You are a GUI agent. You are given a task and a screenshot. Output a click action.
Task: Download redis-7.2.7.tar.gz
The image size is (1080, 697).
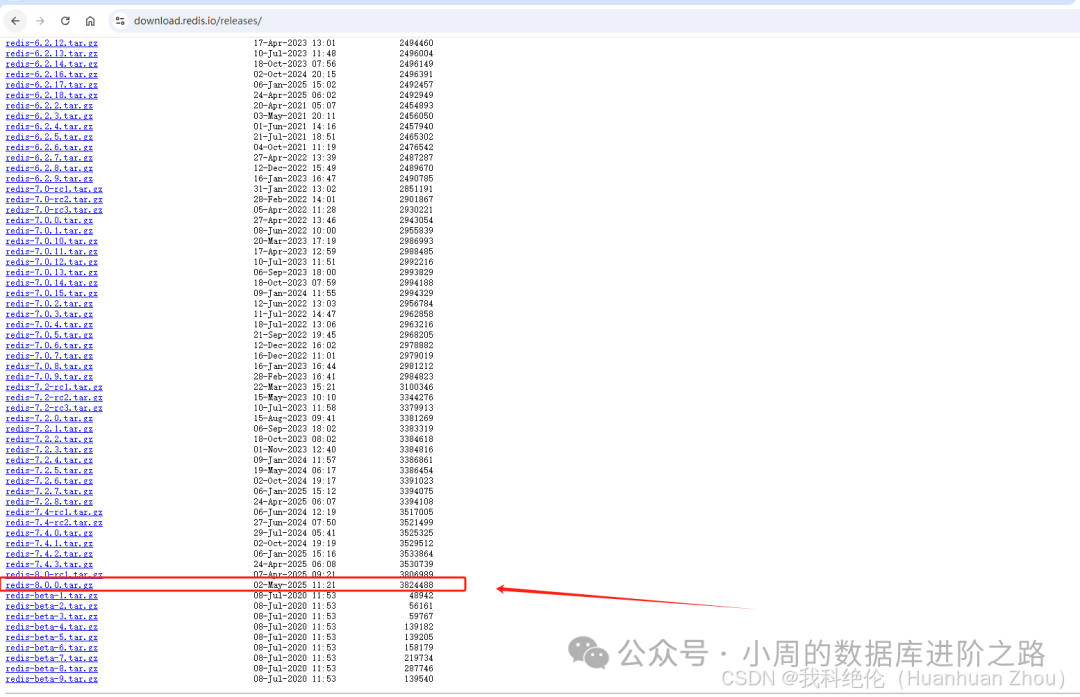click(x=49, y=491)
